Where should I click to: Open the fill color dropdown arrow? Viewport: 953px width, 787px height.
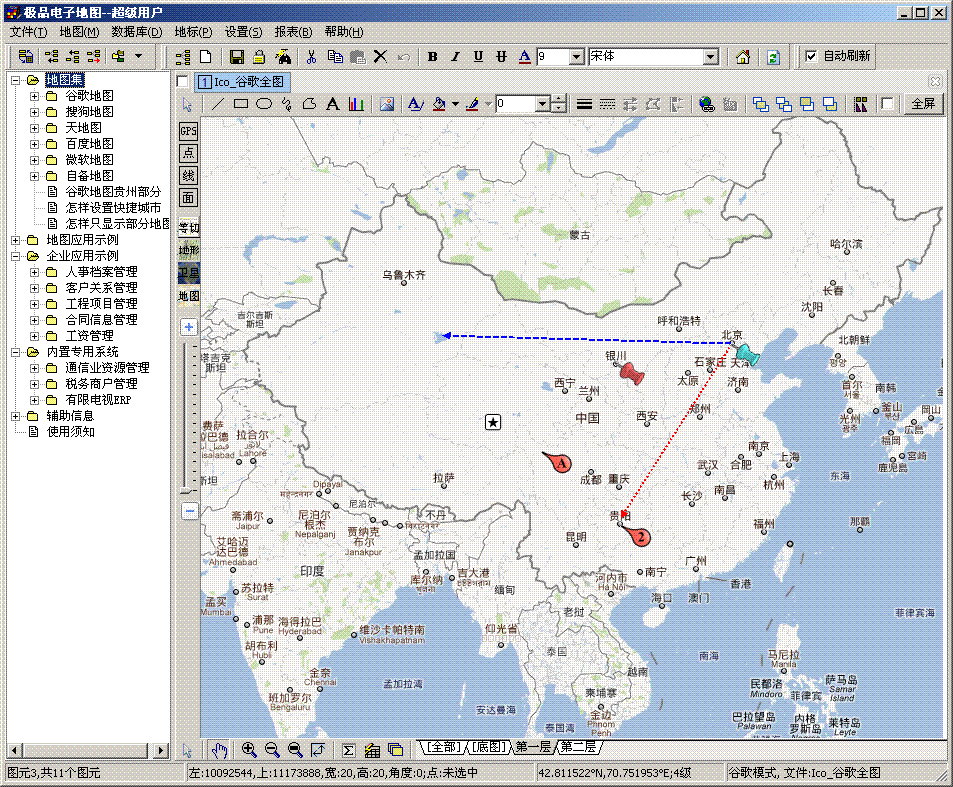455,105
